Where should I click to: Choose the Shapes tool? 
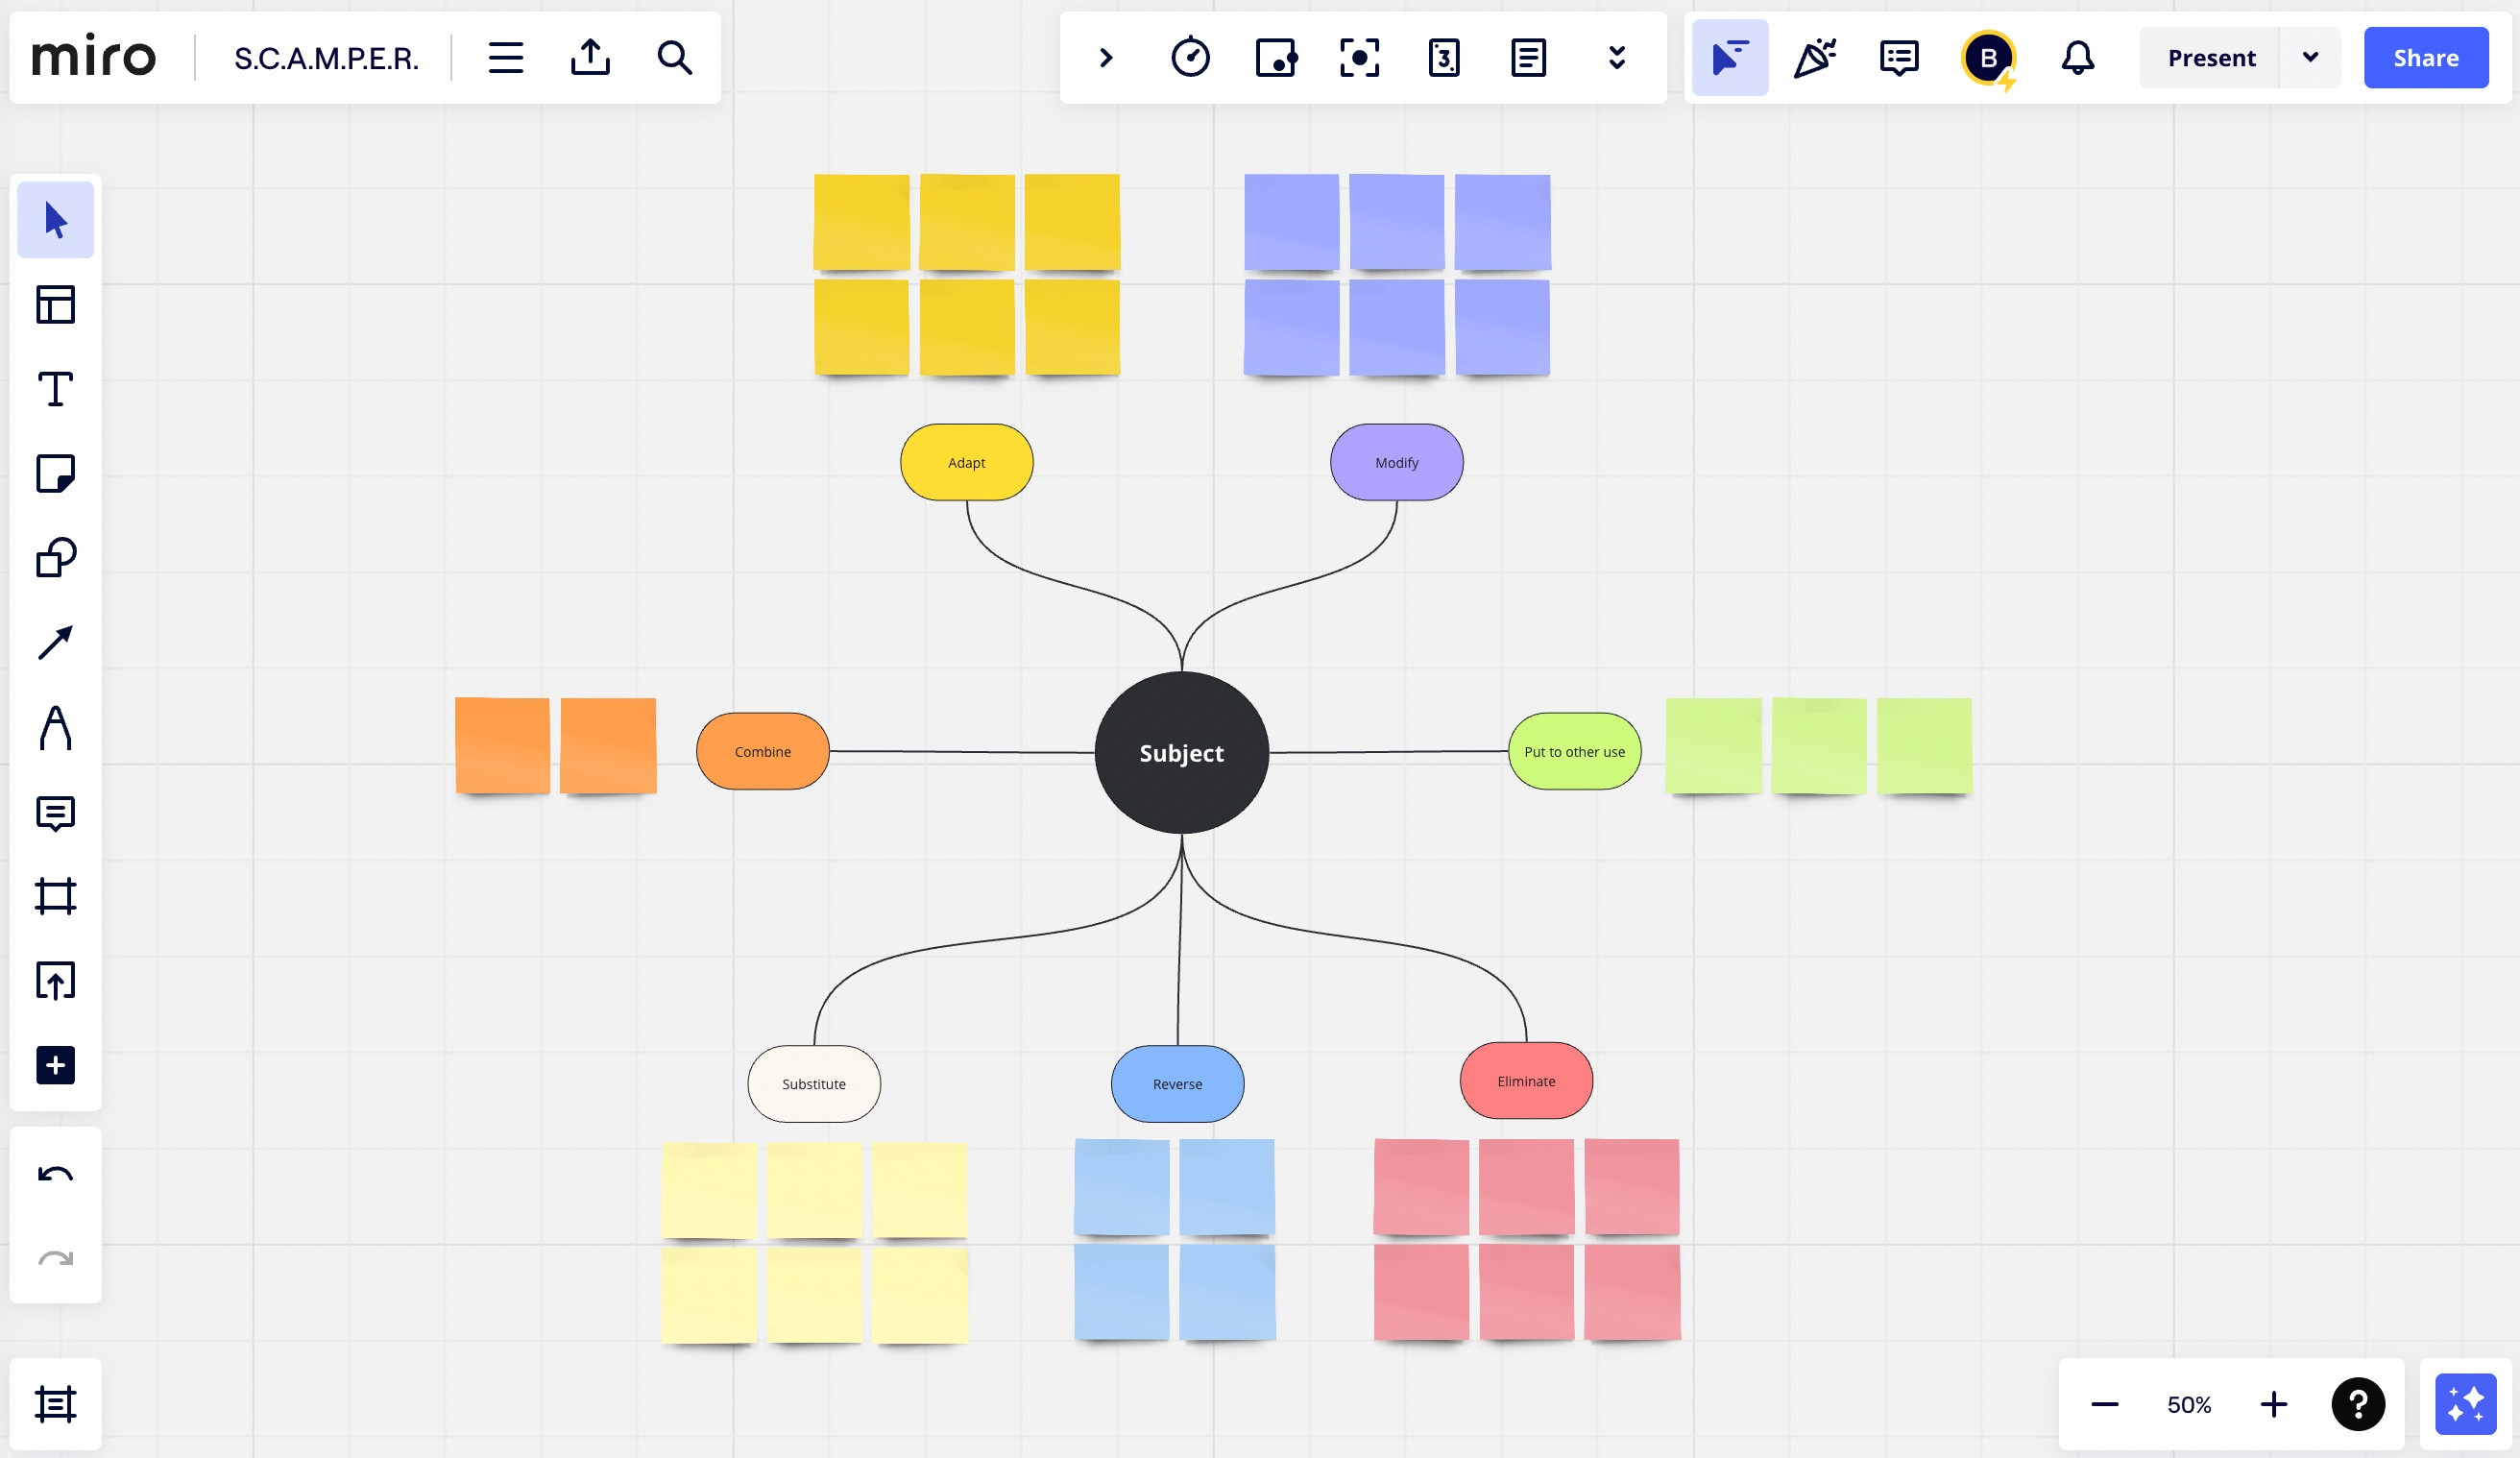click(x=55, y=558)
